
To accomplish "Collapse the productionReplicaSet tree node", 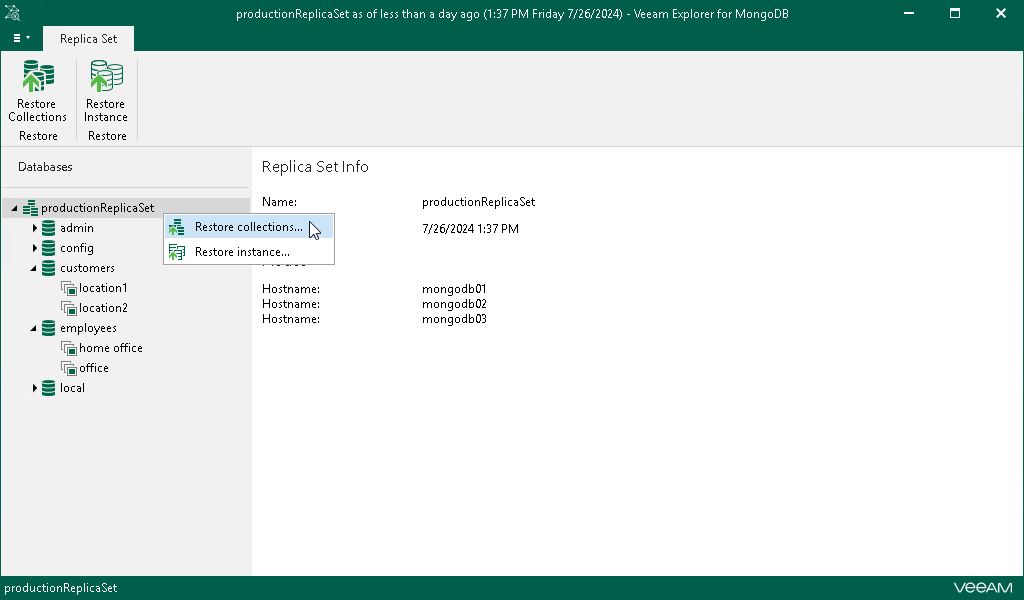I will pos(14,208).
